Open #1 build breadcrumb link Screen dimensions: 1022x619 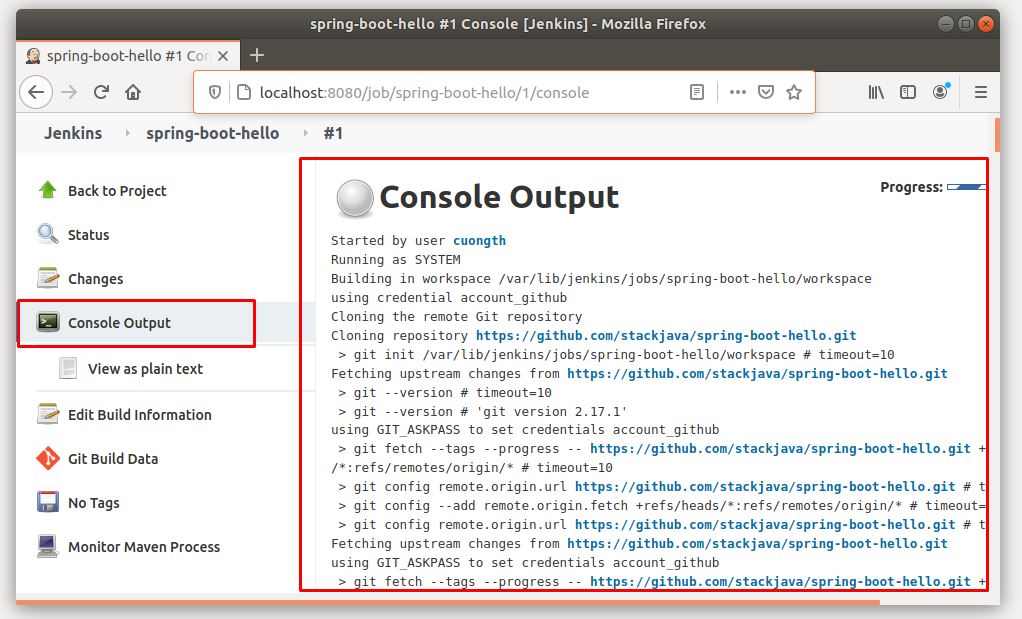click(333, 133)
